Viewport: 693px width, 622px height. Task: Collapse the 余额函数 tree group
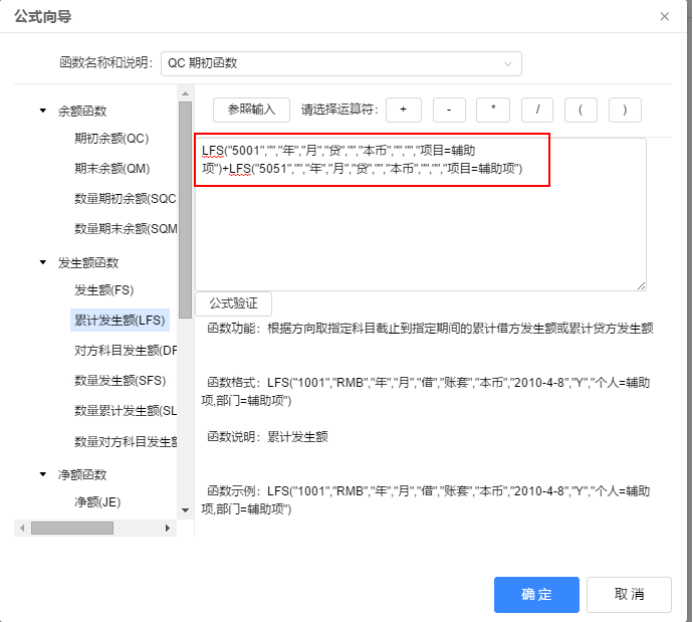coord(43,111)
